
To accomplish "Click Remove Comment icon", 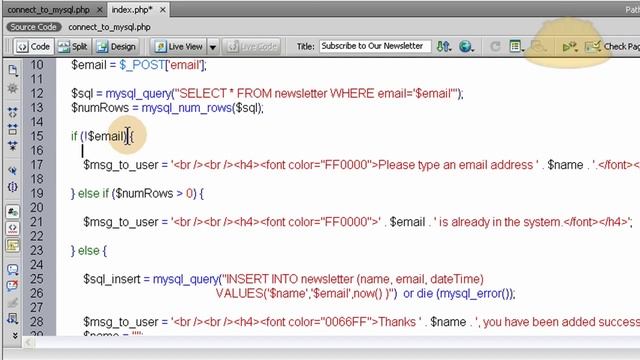I will click(13, 285).
